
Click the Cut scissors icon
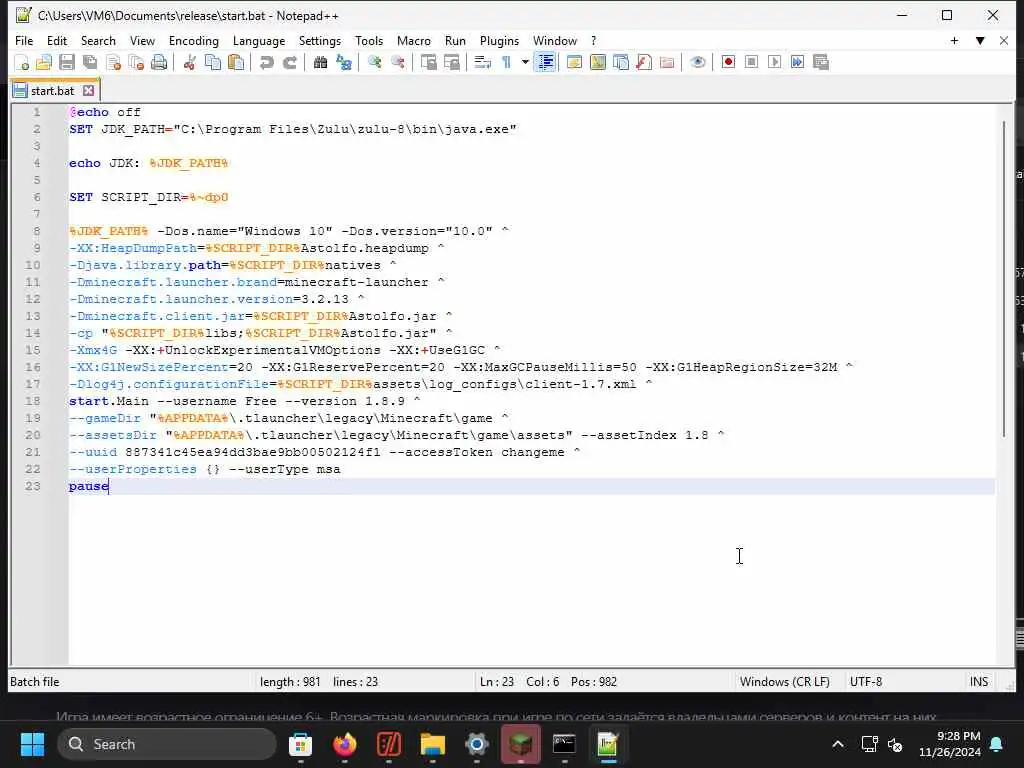coord(189,63)
